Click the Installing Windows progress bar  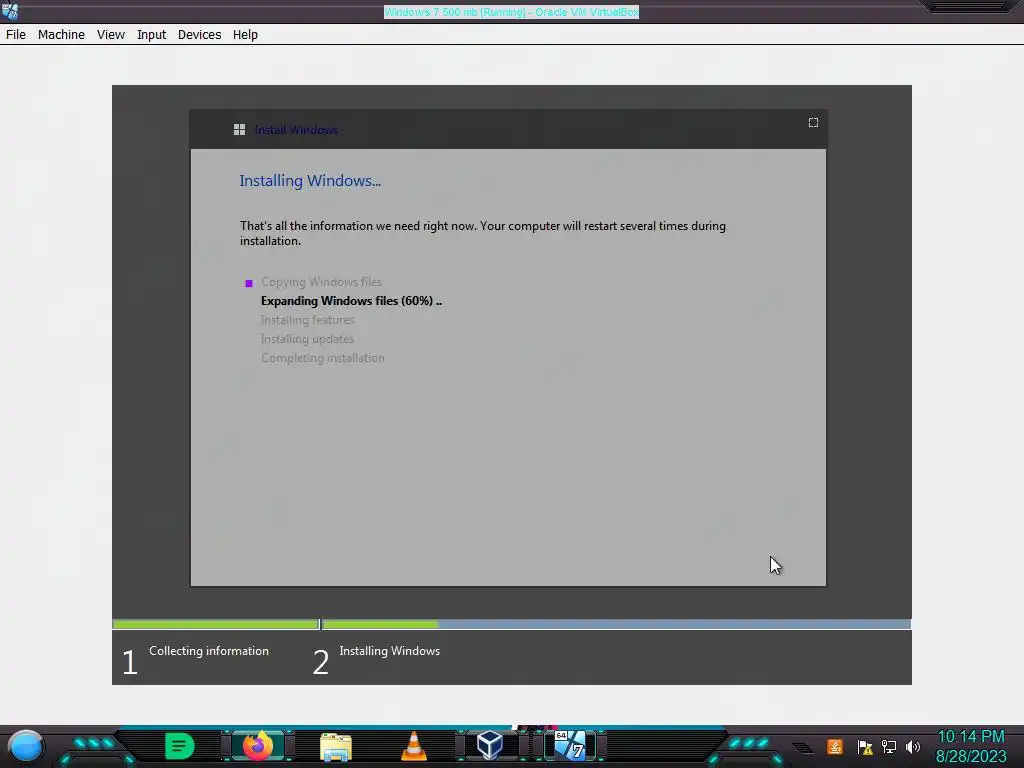pyautogui.click(x=616, y=624)
